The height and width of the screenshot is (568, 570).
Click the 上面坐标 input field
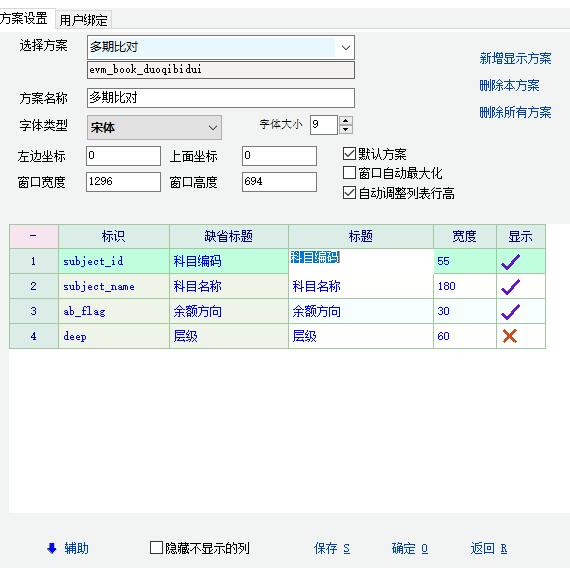coord(279,156)
